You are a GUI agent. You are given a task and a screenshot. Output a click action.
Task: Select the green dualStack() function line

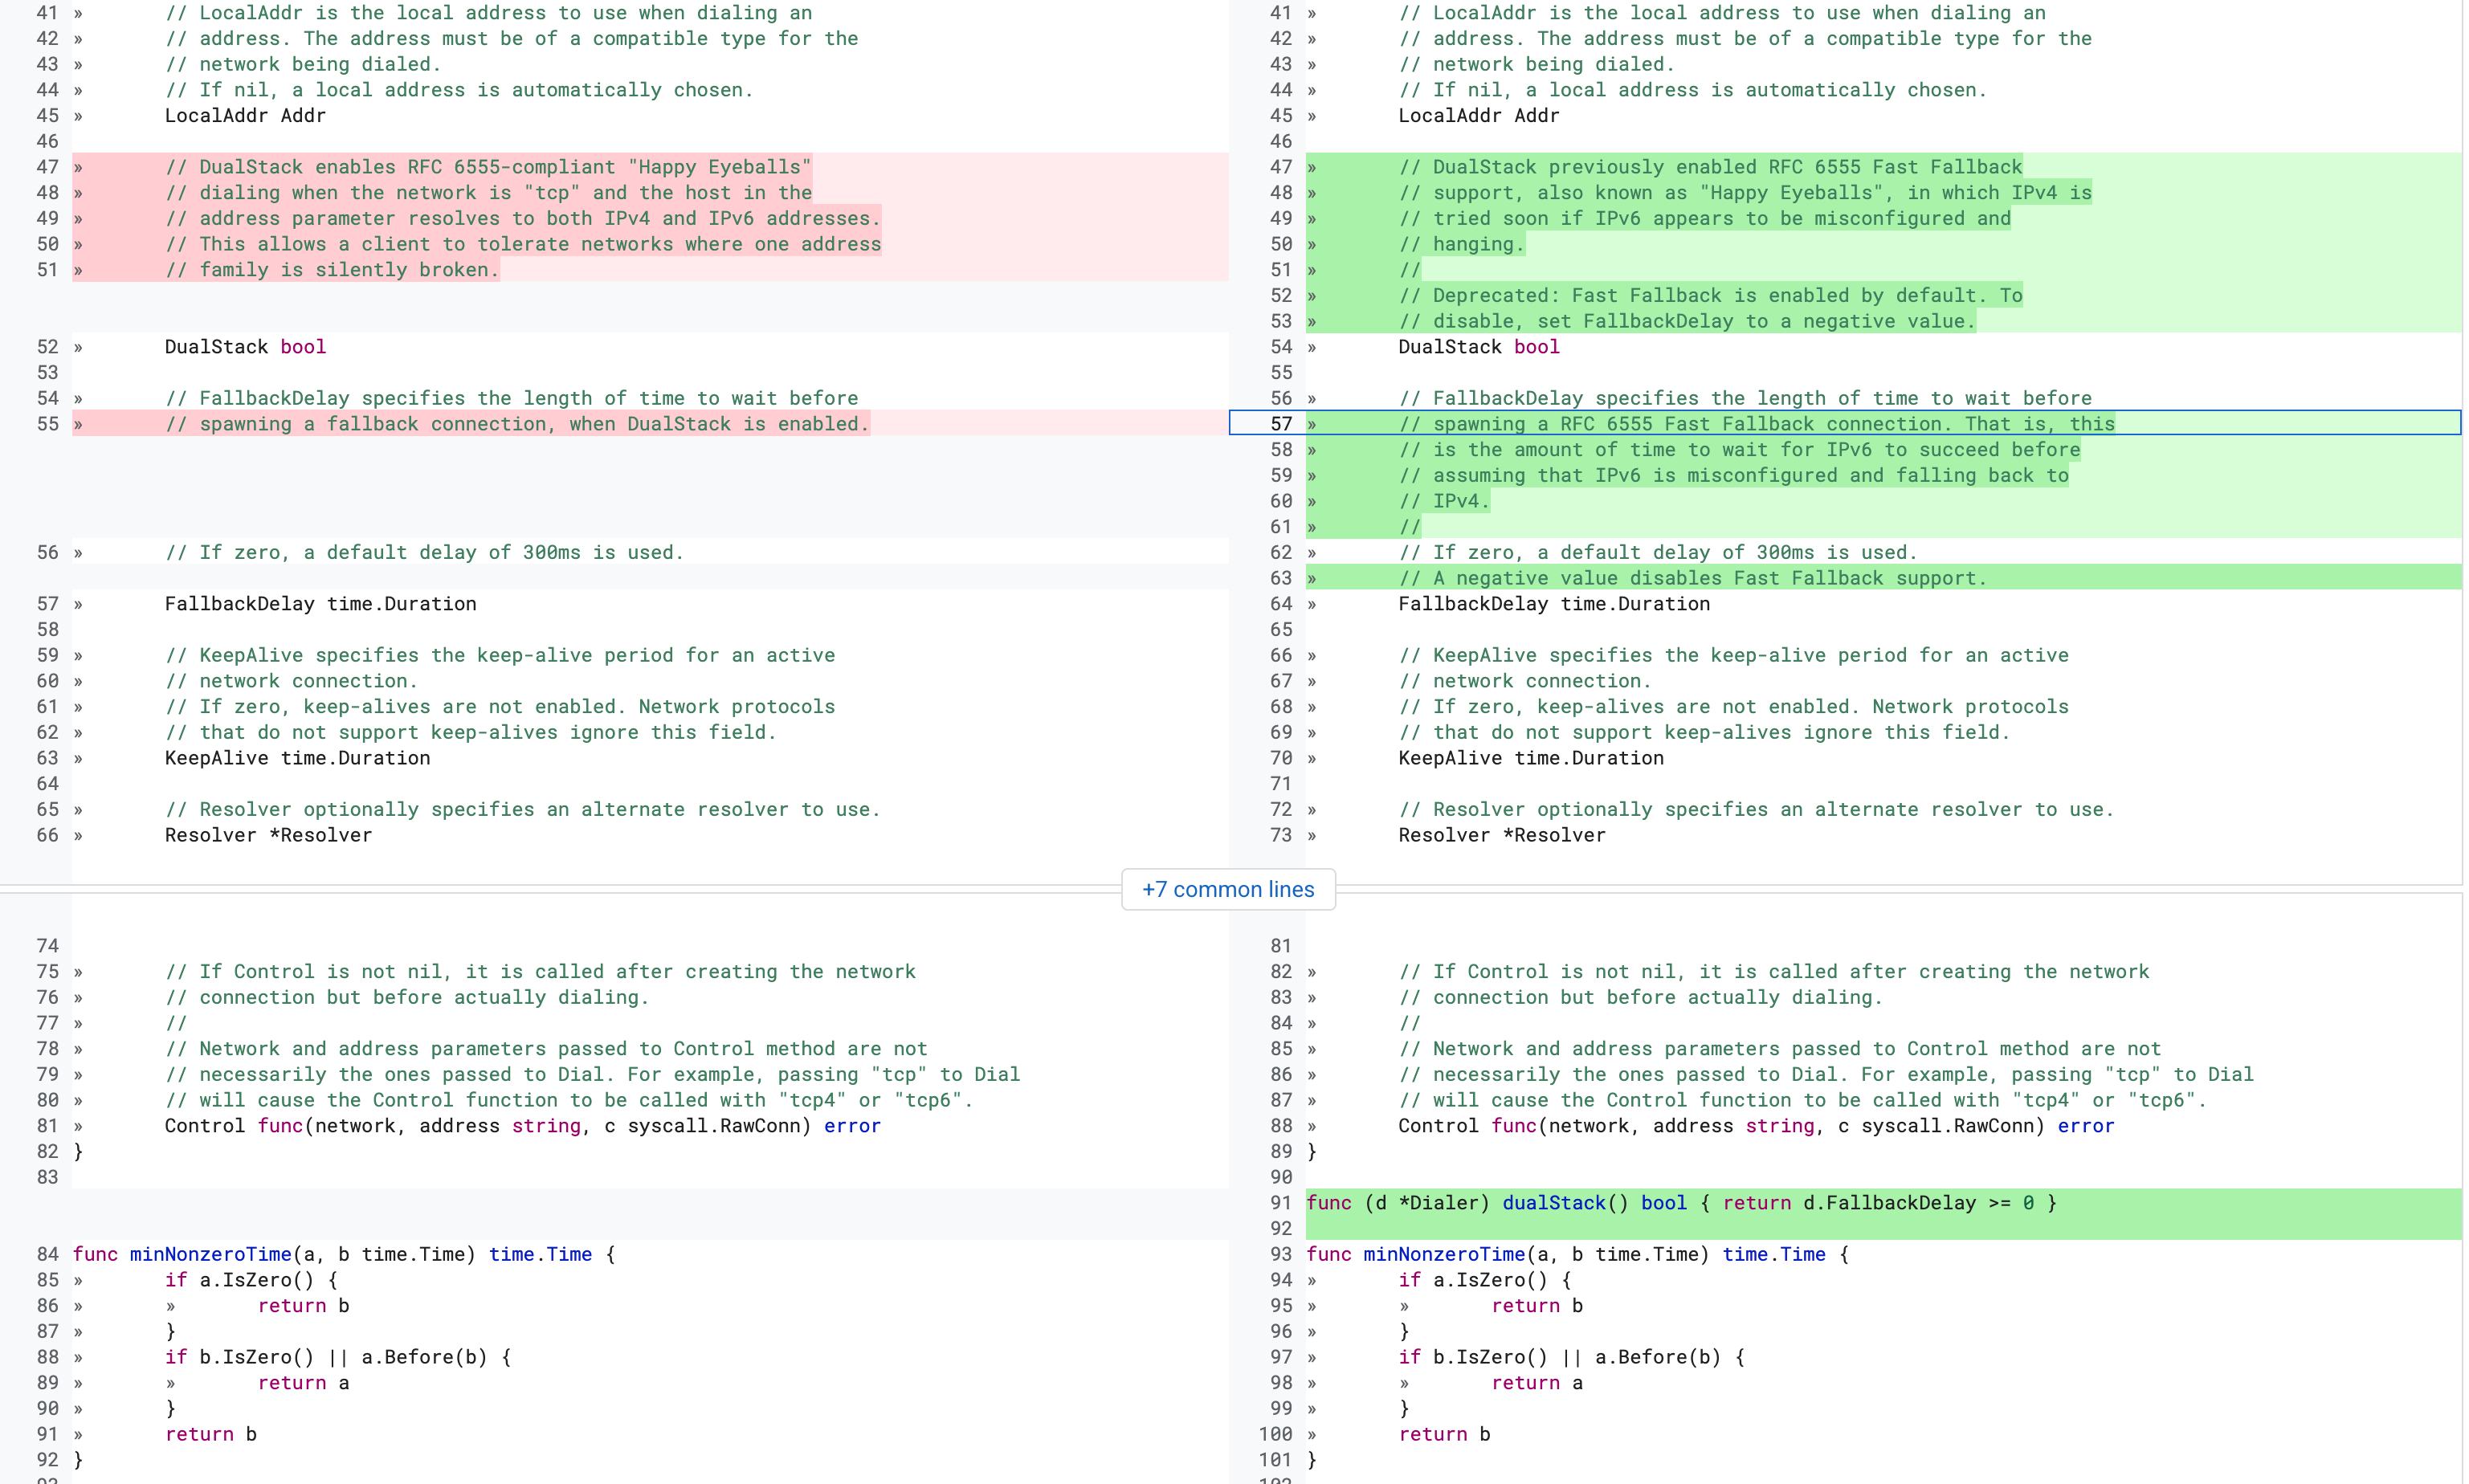pos(1680,1203)
